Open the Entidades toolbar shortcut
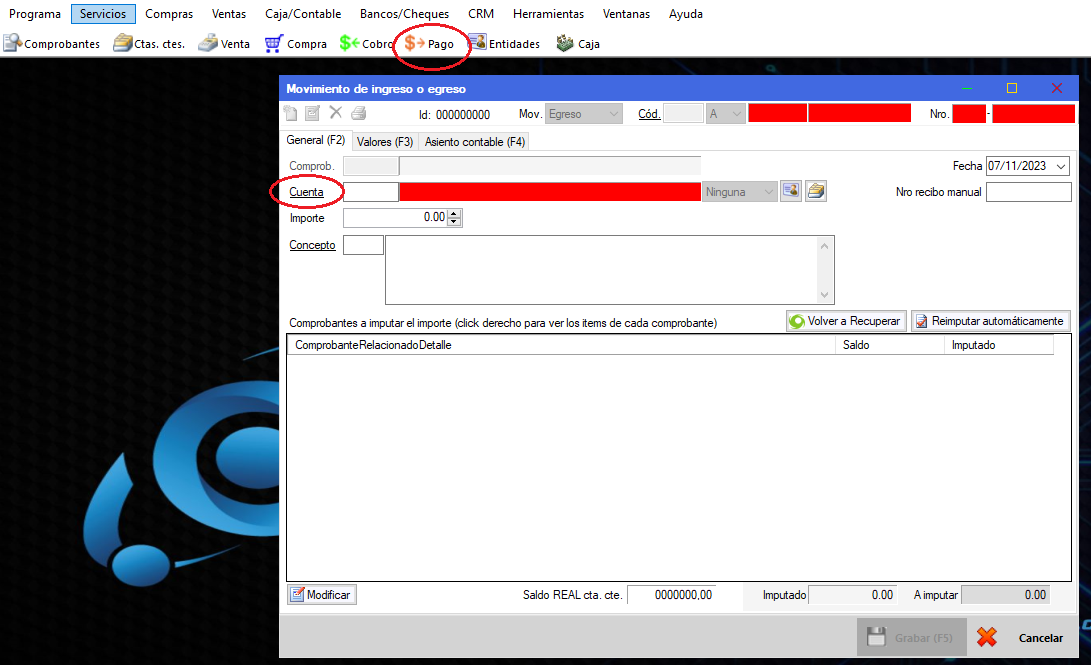The width and height of the screenshot is (1091, 665). (x=504, y=44)
